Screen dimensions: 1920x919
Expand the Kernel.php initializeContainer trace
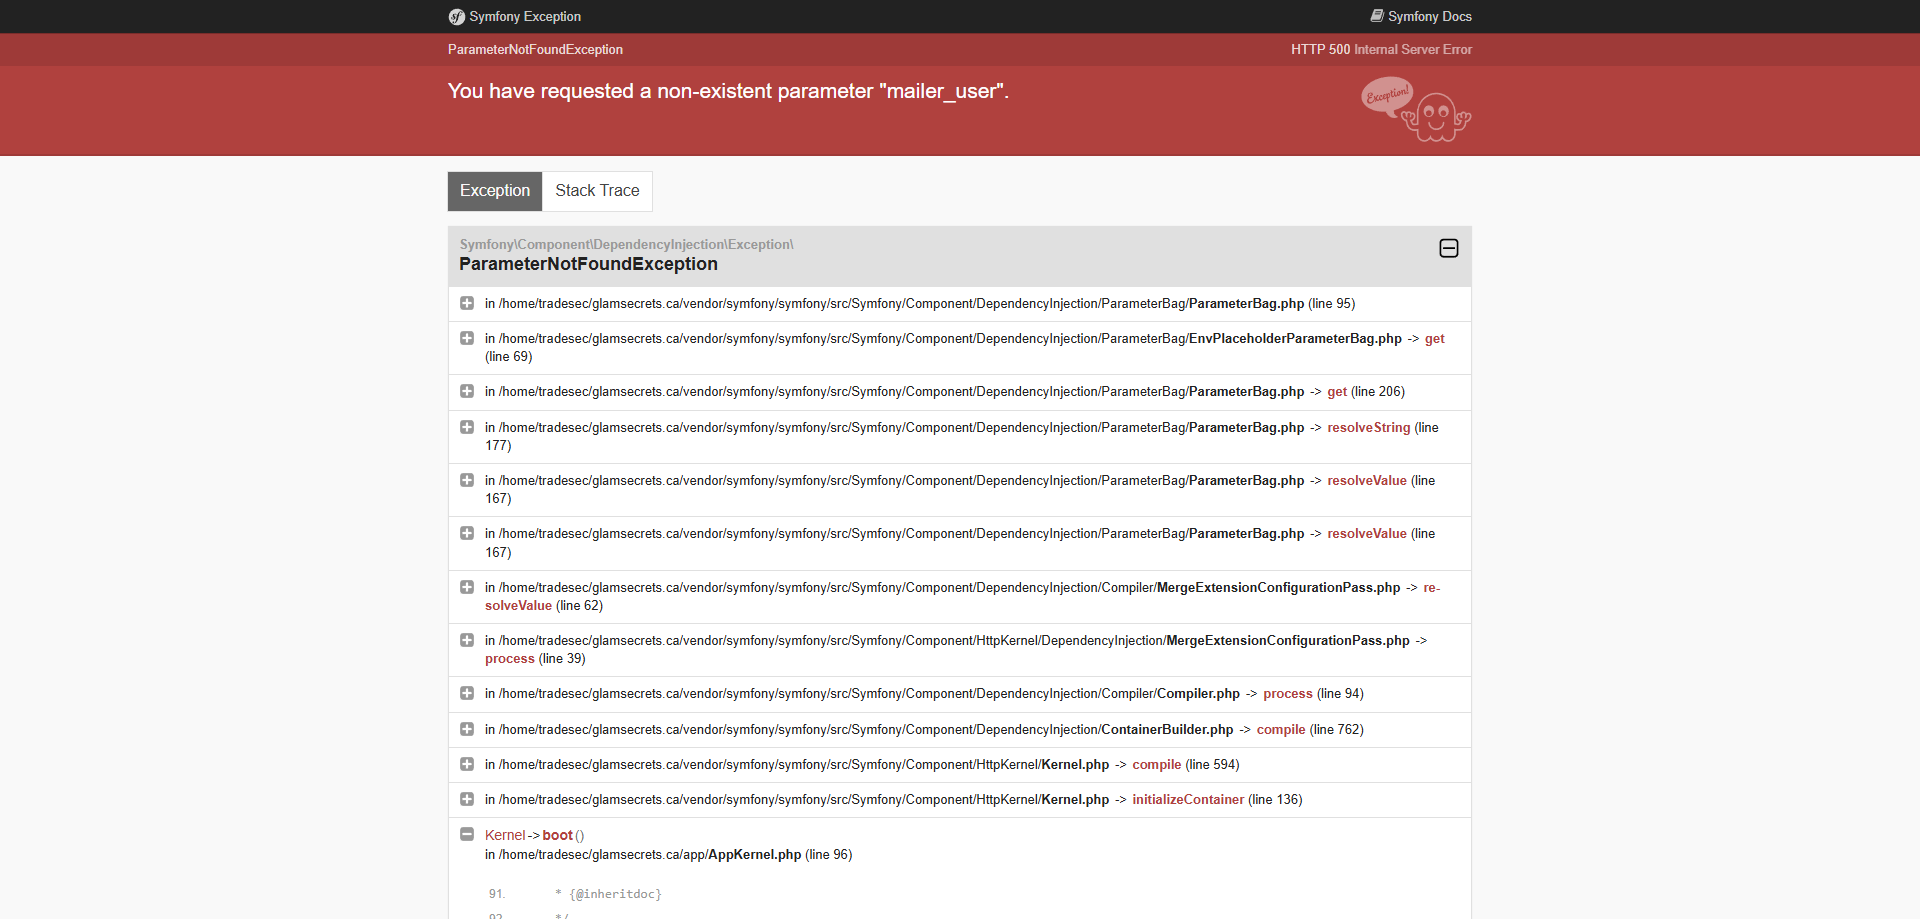tap(467, 800)
